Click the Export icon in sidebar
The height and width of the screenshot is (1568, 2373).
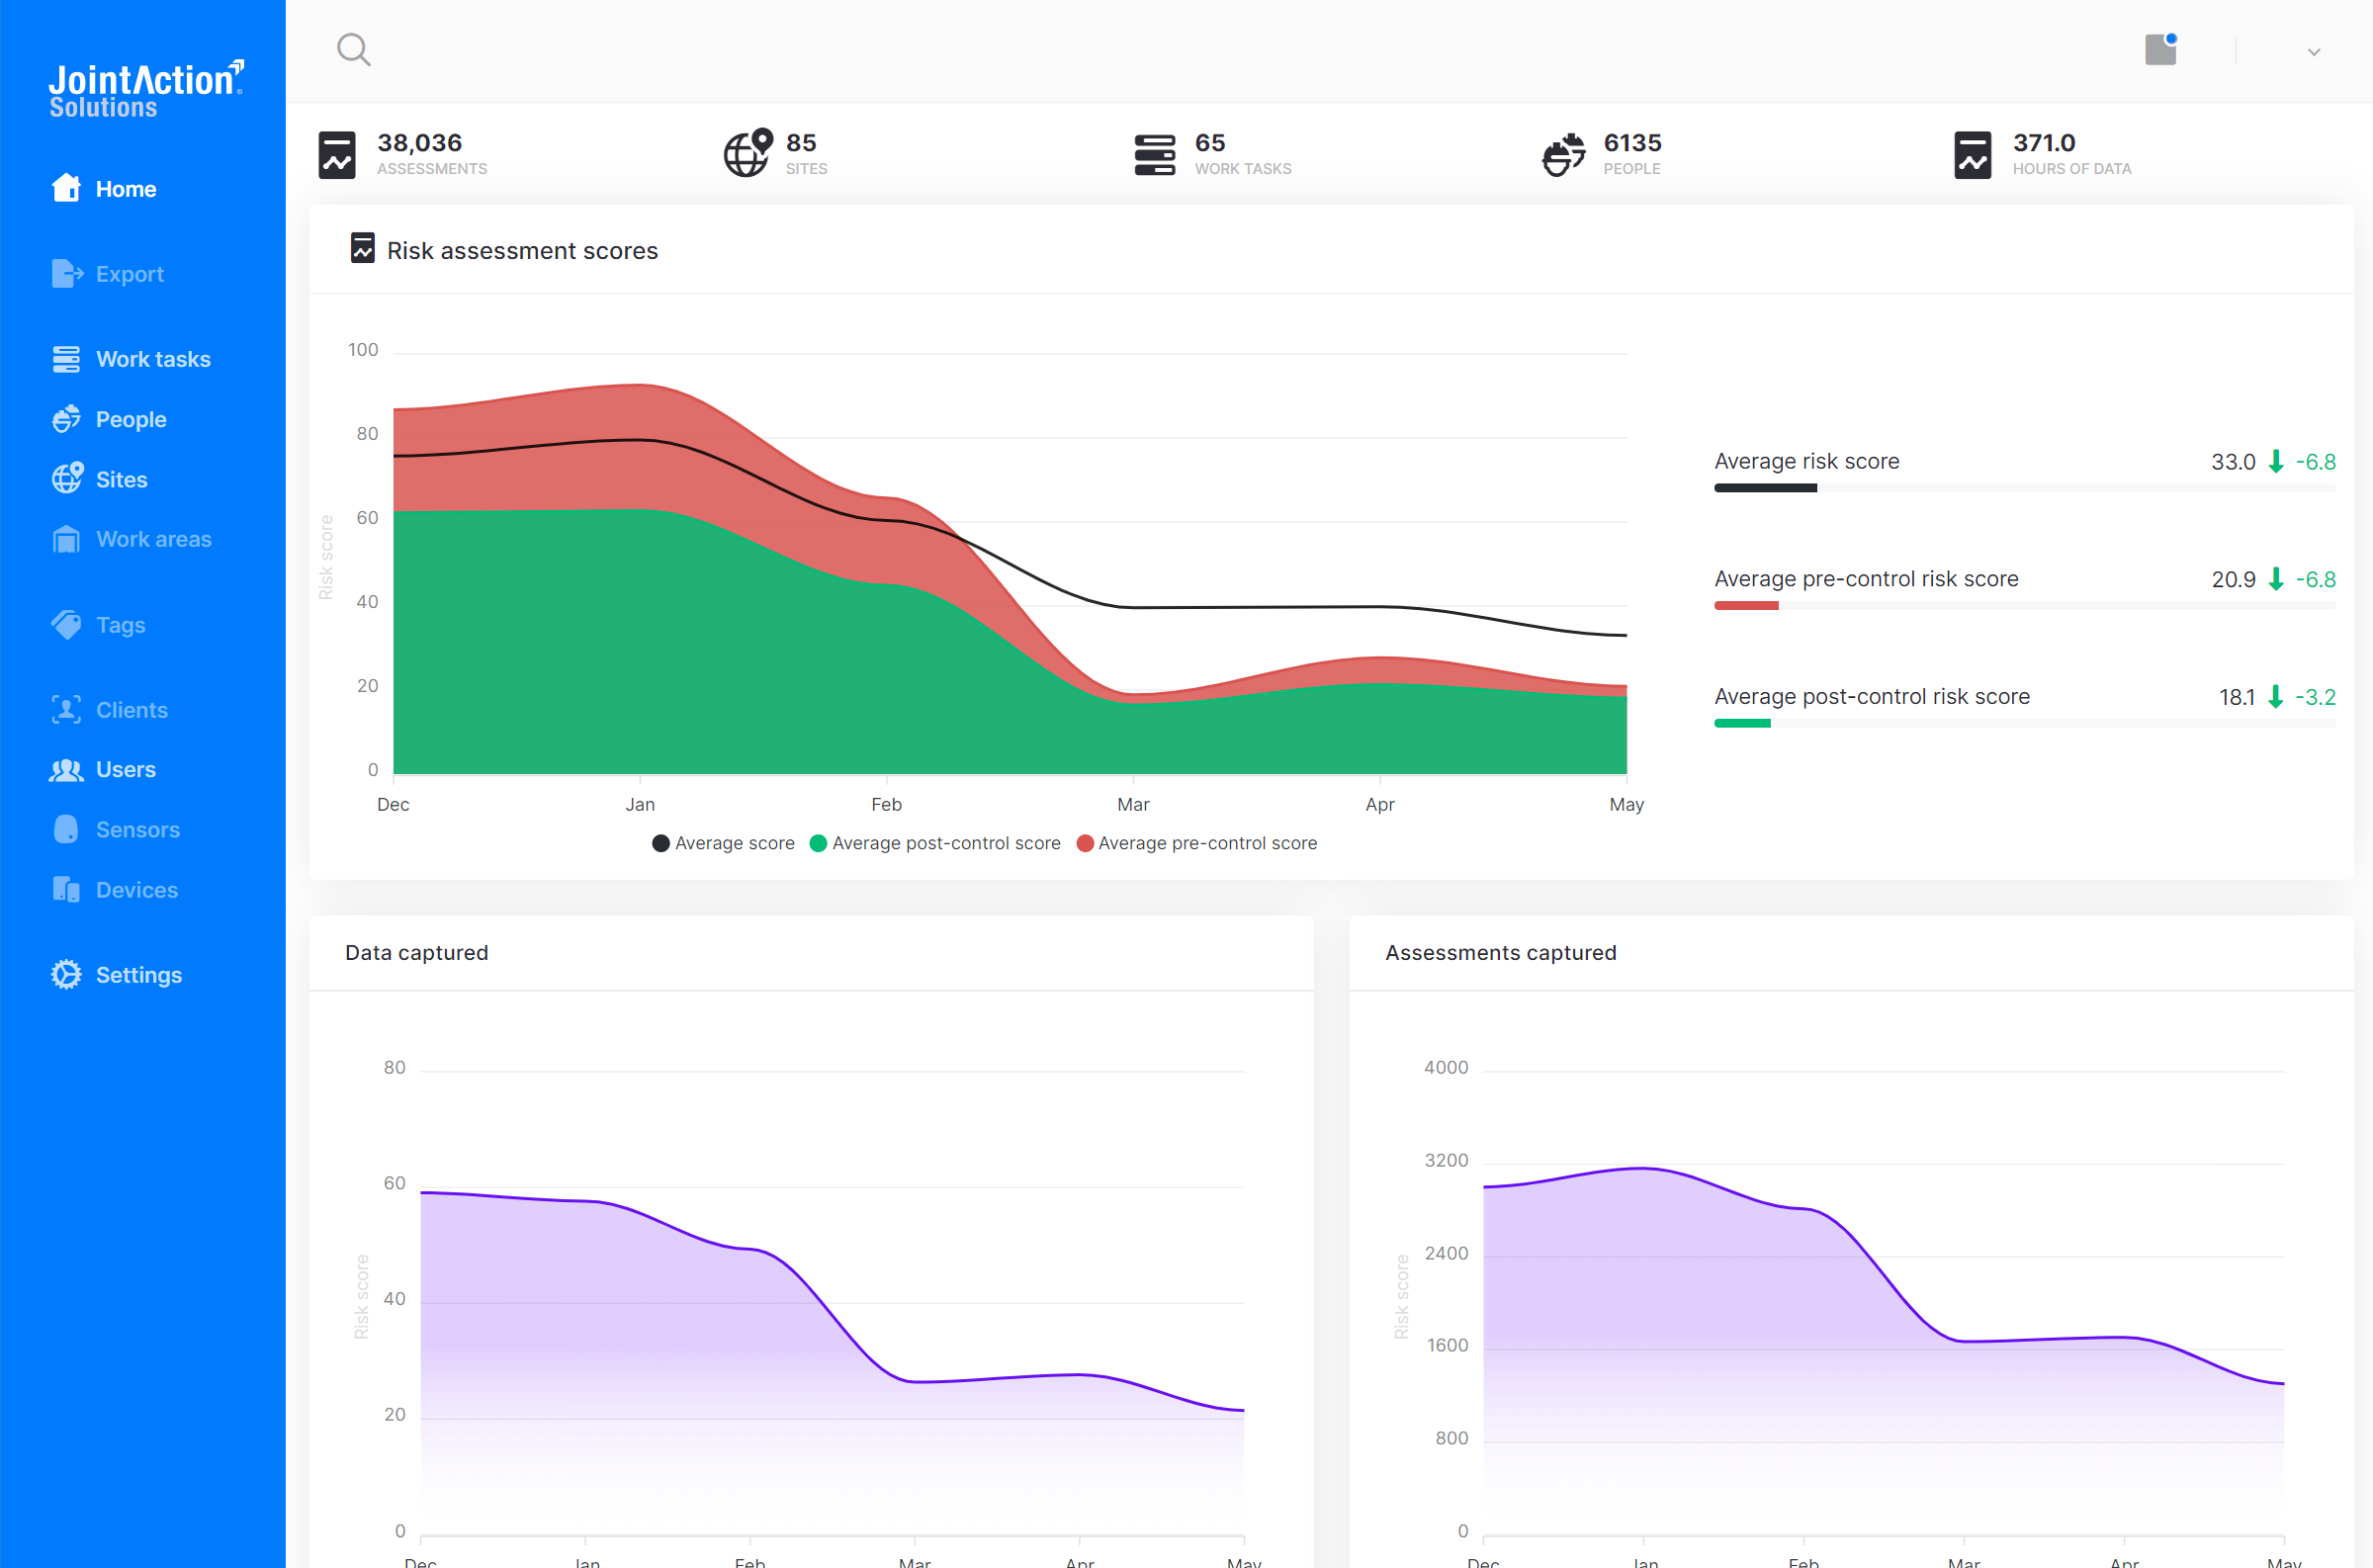coord(66,273)
